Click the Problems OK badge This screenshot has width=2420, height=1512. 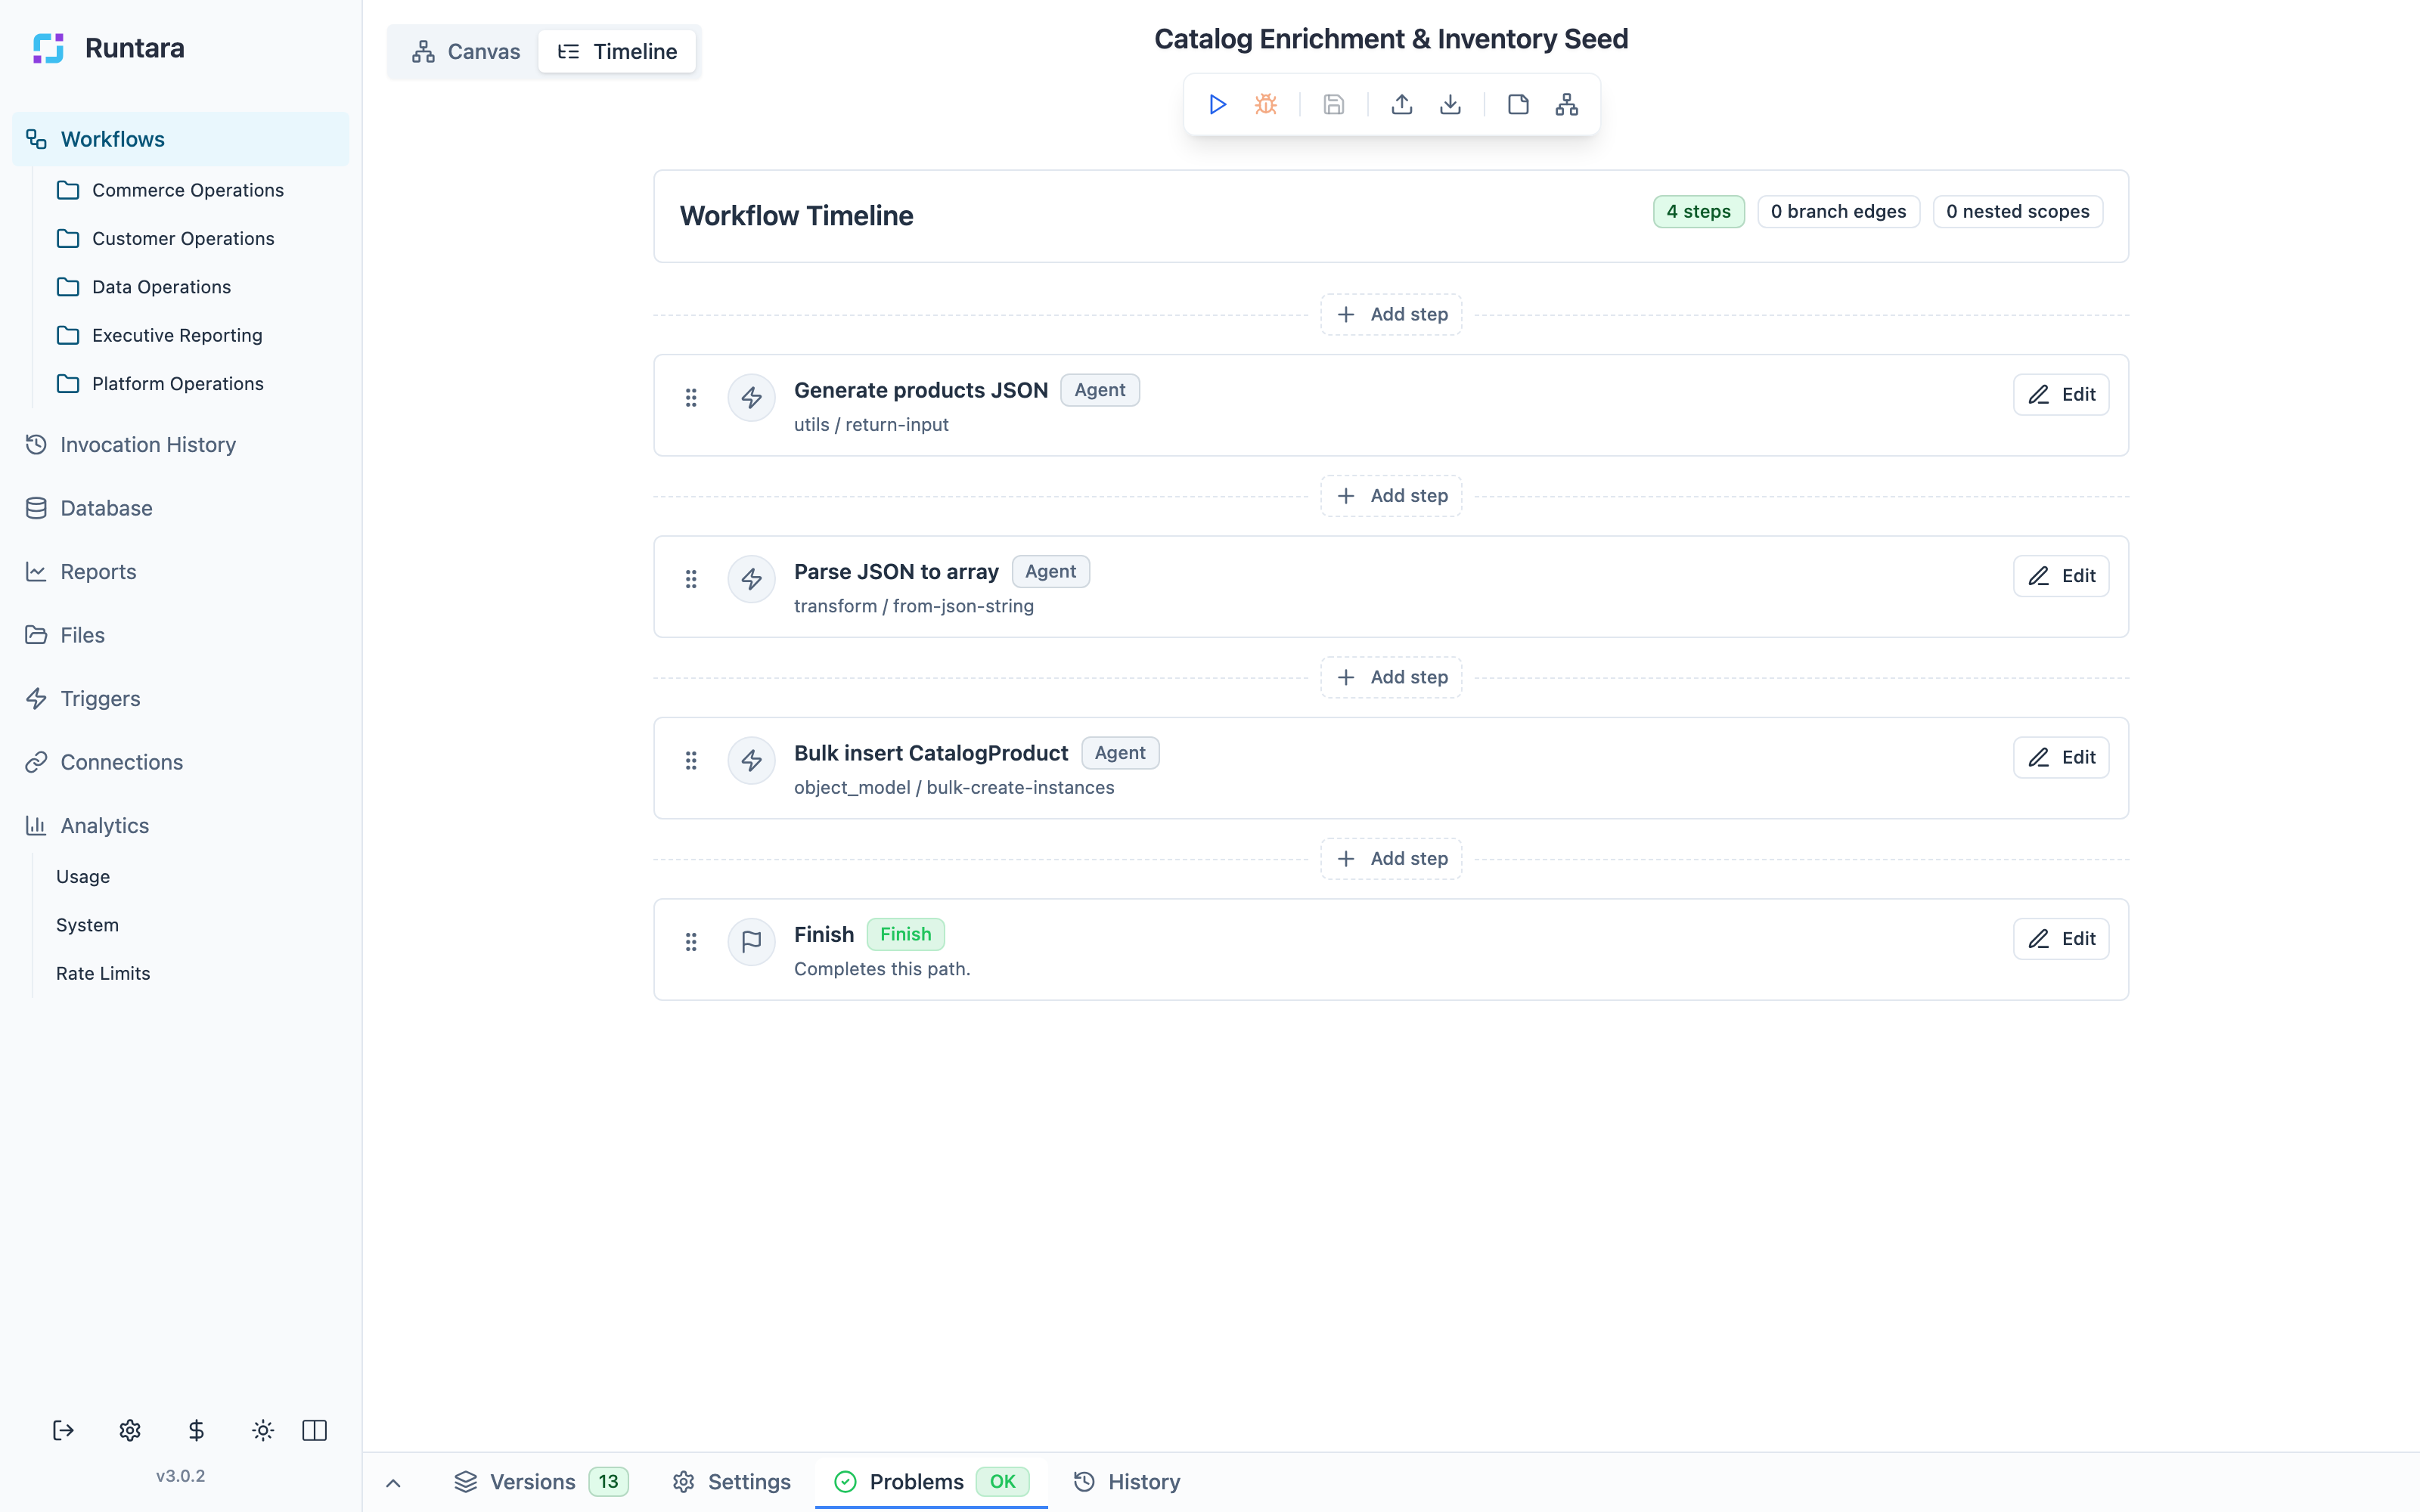pyautogui.click(x=1002, y=1482)
